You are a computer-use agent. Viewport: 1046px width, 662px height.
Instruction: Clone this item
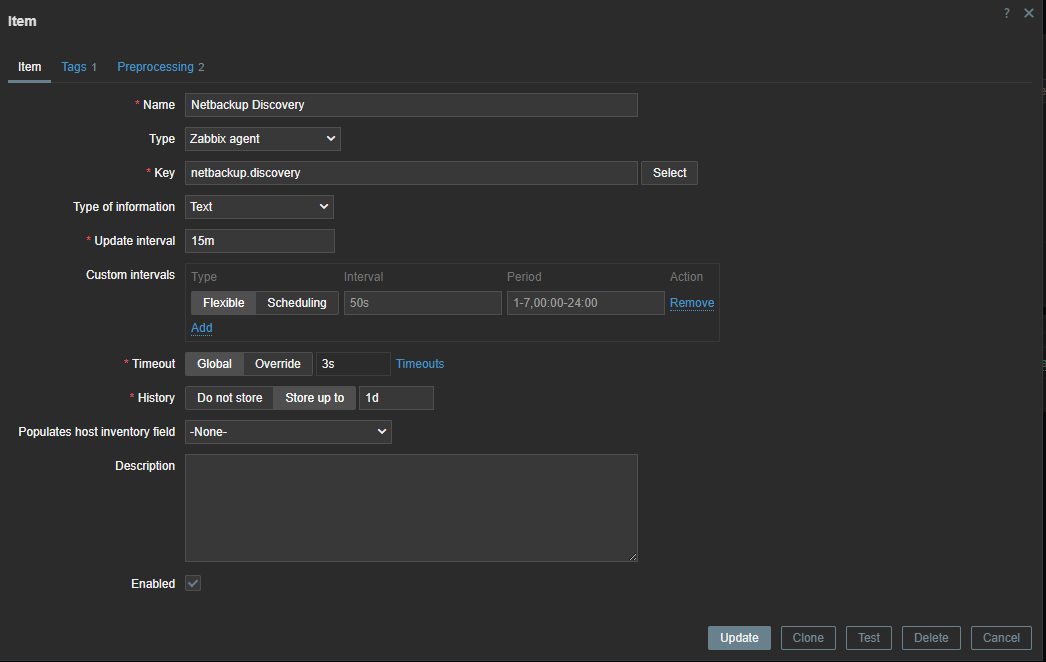807,637
